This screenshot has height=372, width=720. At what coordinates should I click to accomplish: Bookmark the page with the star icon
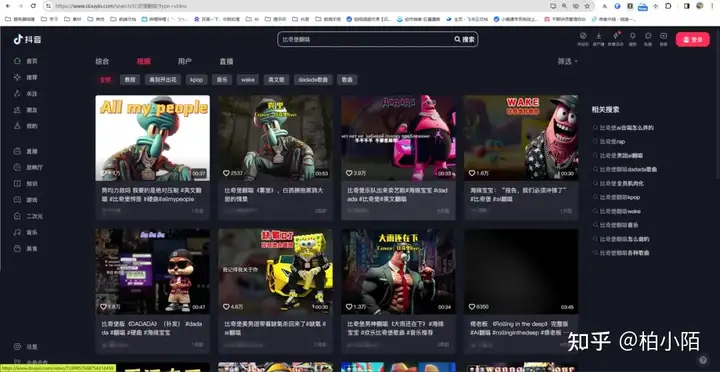pos(587,6)
